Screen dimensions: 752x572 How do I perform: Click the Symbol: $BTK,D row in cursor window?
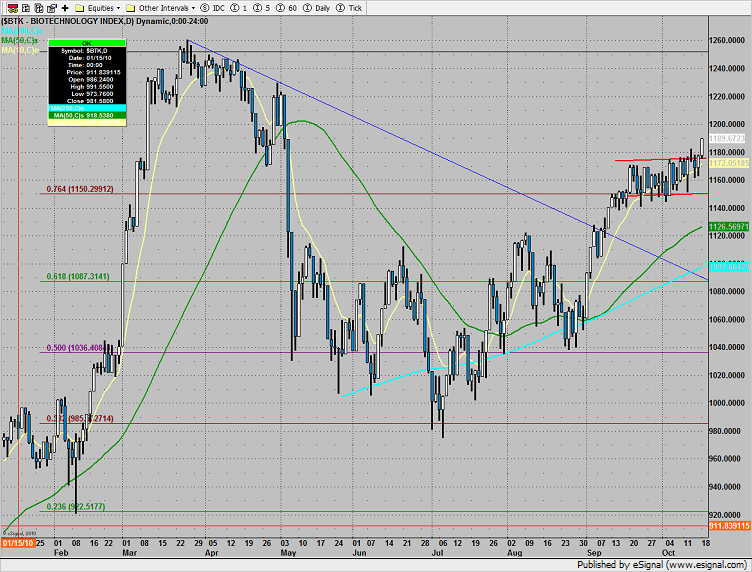coord(87,51)
